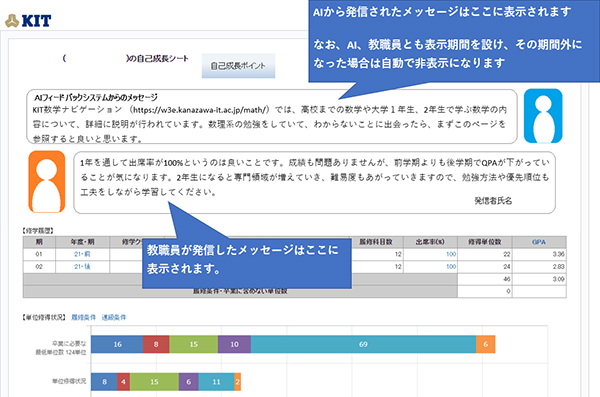Click the 履修科目数 column header

(376, 242)
